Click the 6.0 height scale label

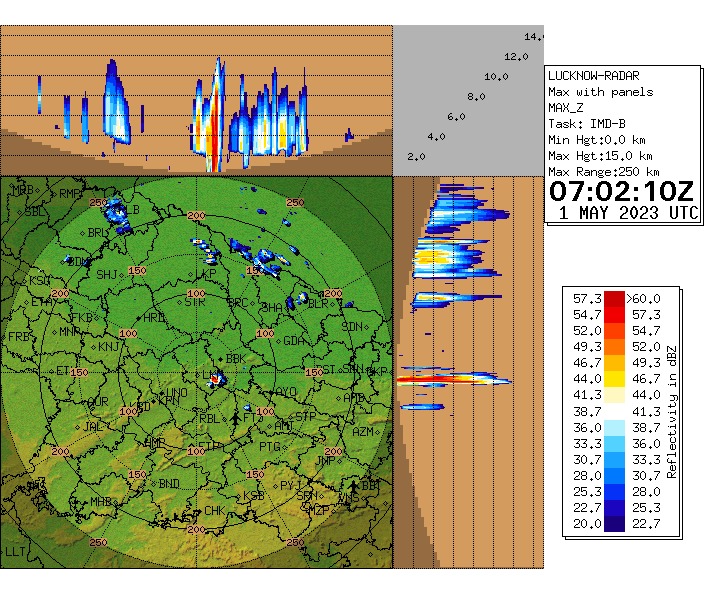click(456, 117)
